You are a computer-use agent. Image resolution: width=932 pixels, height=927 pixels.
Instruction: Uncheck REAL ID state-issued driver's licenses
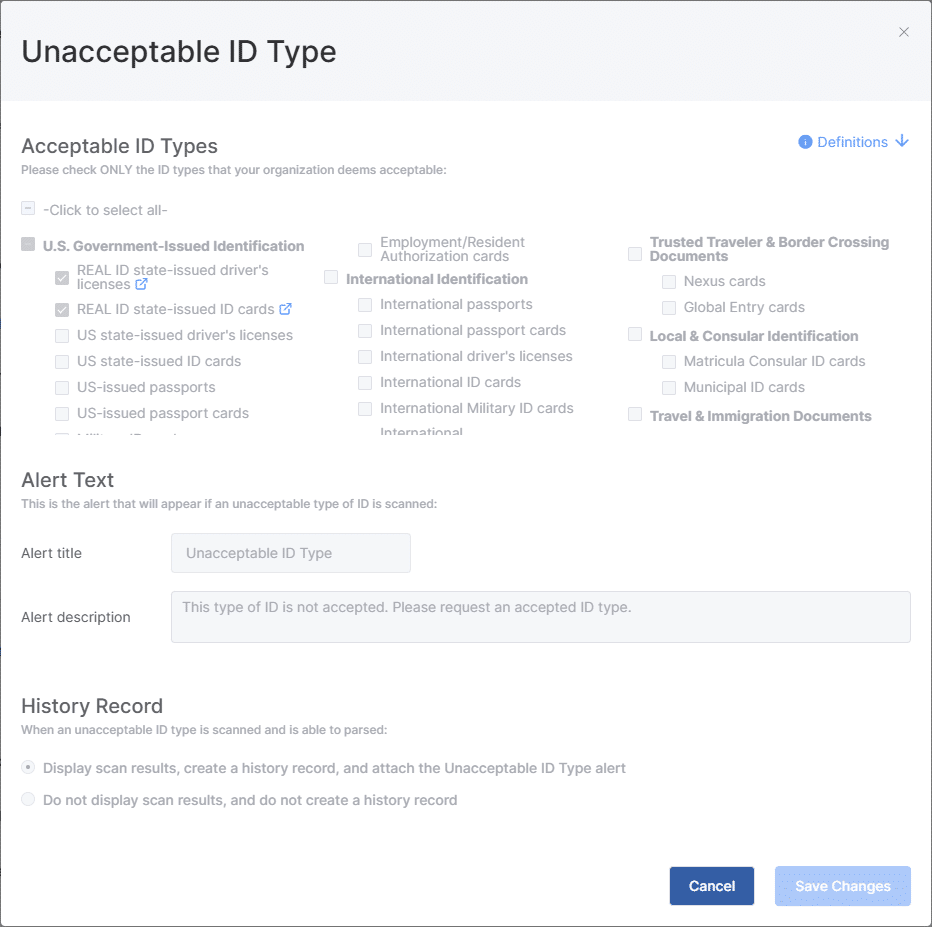(x=62, y=278)
